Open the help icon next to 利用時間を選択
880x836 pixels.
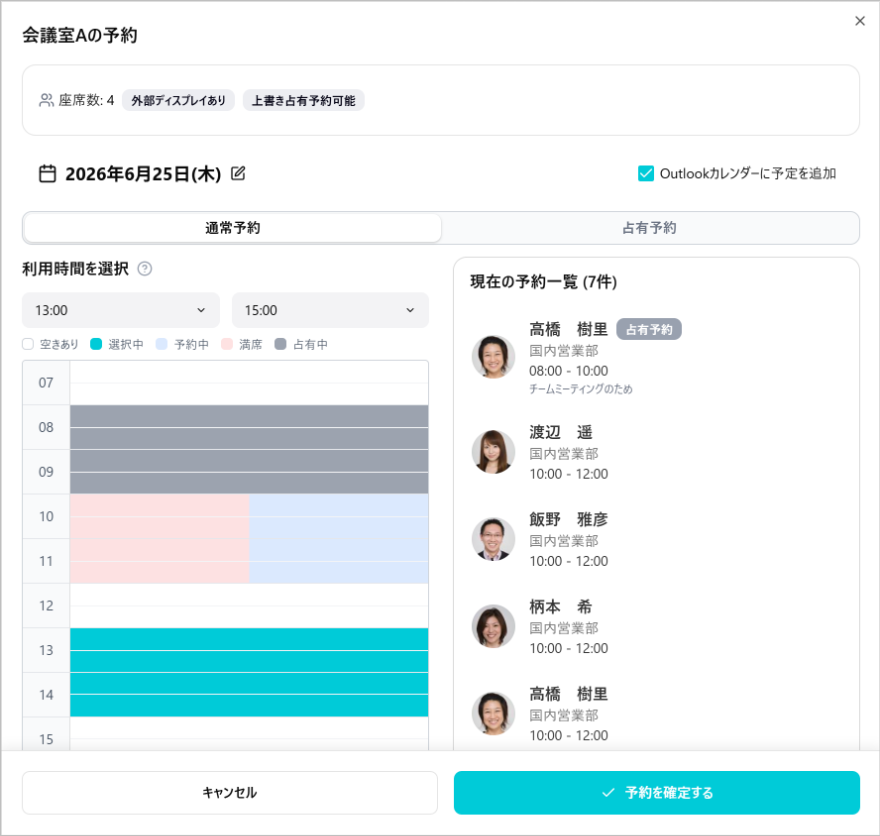(x=145, y=269)
